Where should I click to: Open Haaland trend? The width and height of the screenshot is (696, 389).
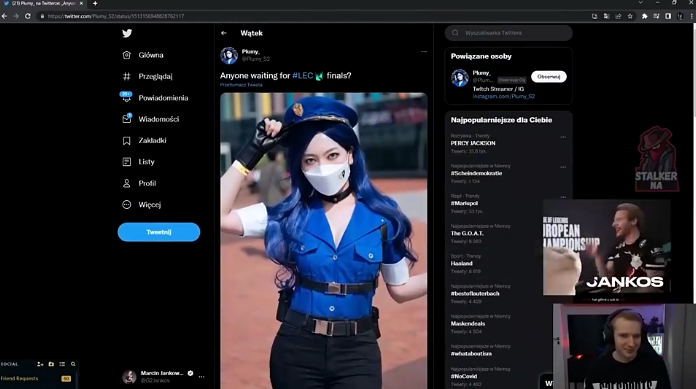tap(462, 263)
